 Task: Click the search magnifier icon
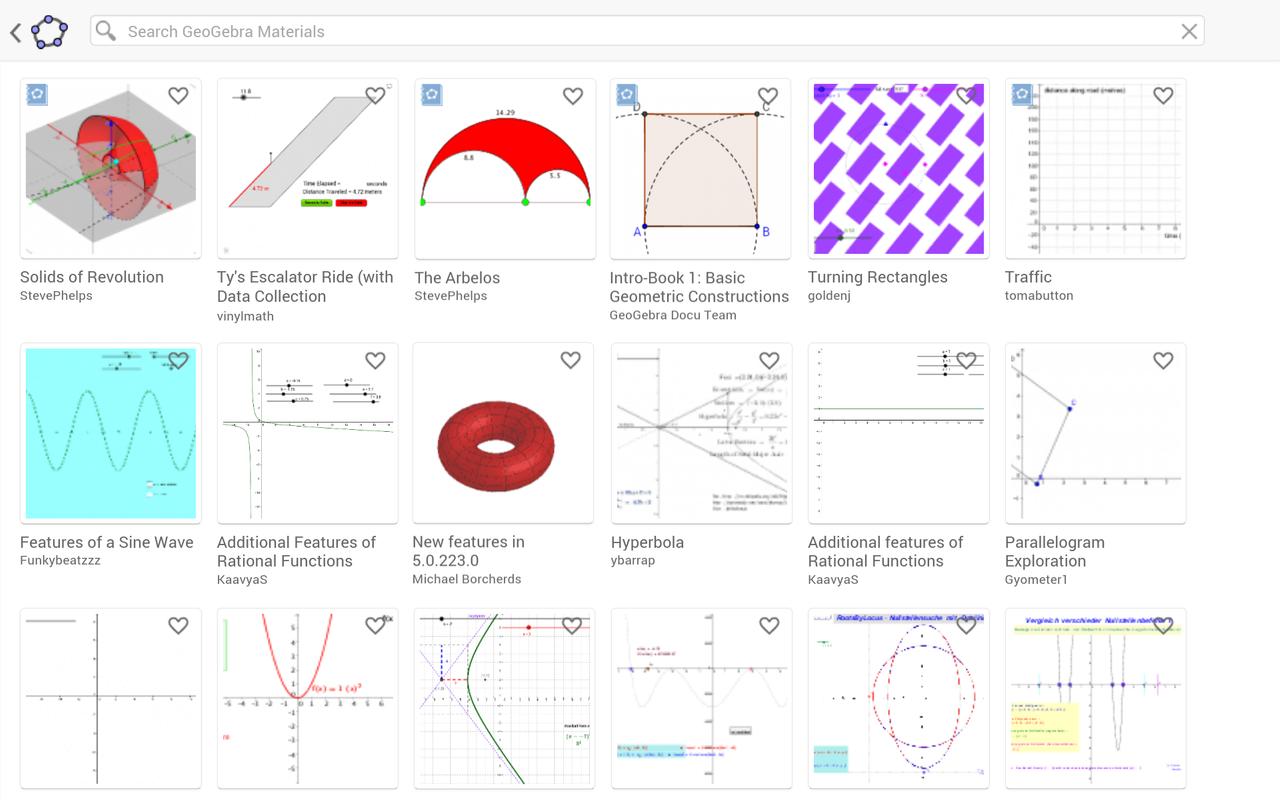point(104,31)
